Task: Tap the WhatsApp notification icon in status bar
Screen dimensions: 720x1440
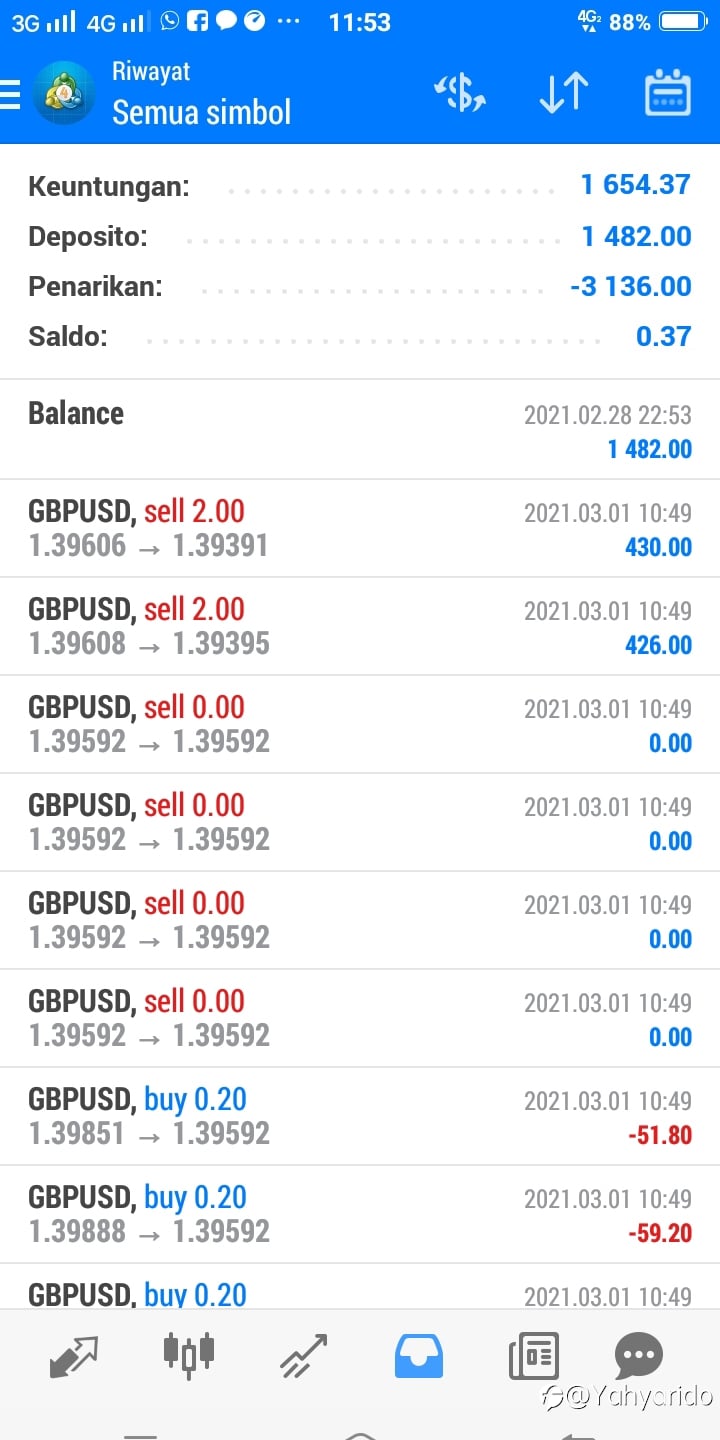Action: click(170, 21)
